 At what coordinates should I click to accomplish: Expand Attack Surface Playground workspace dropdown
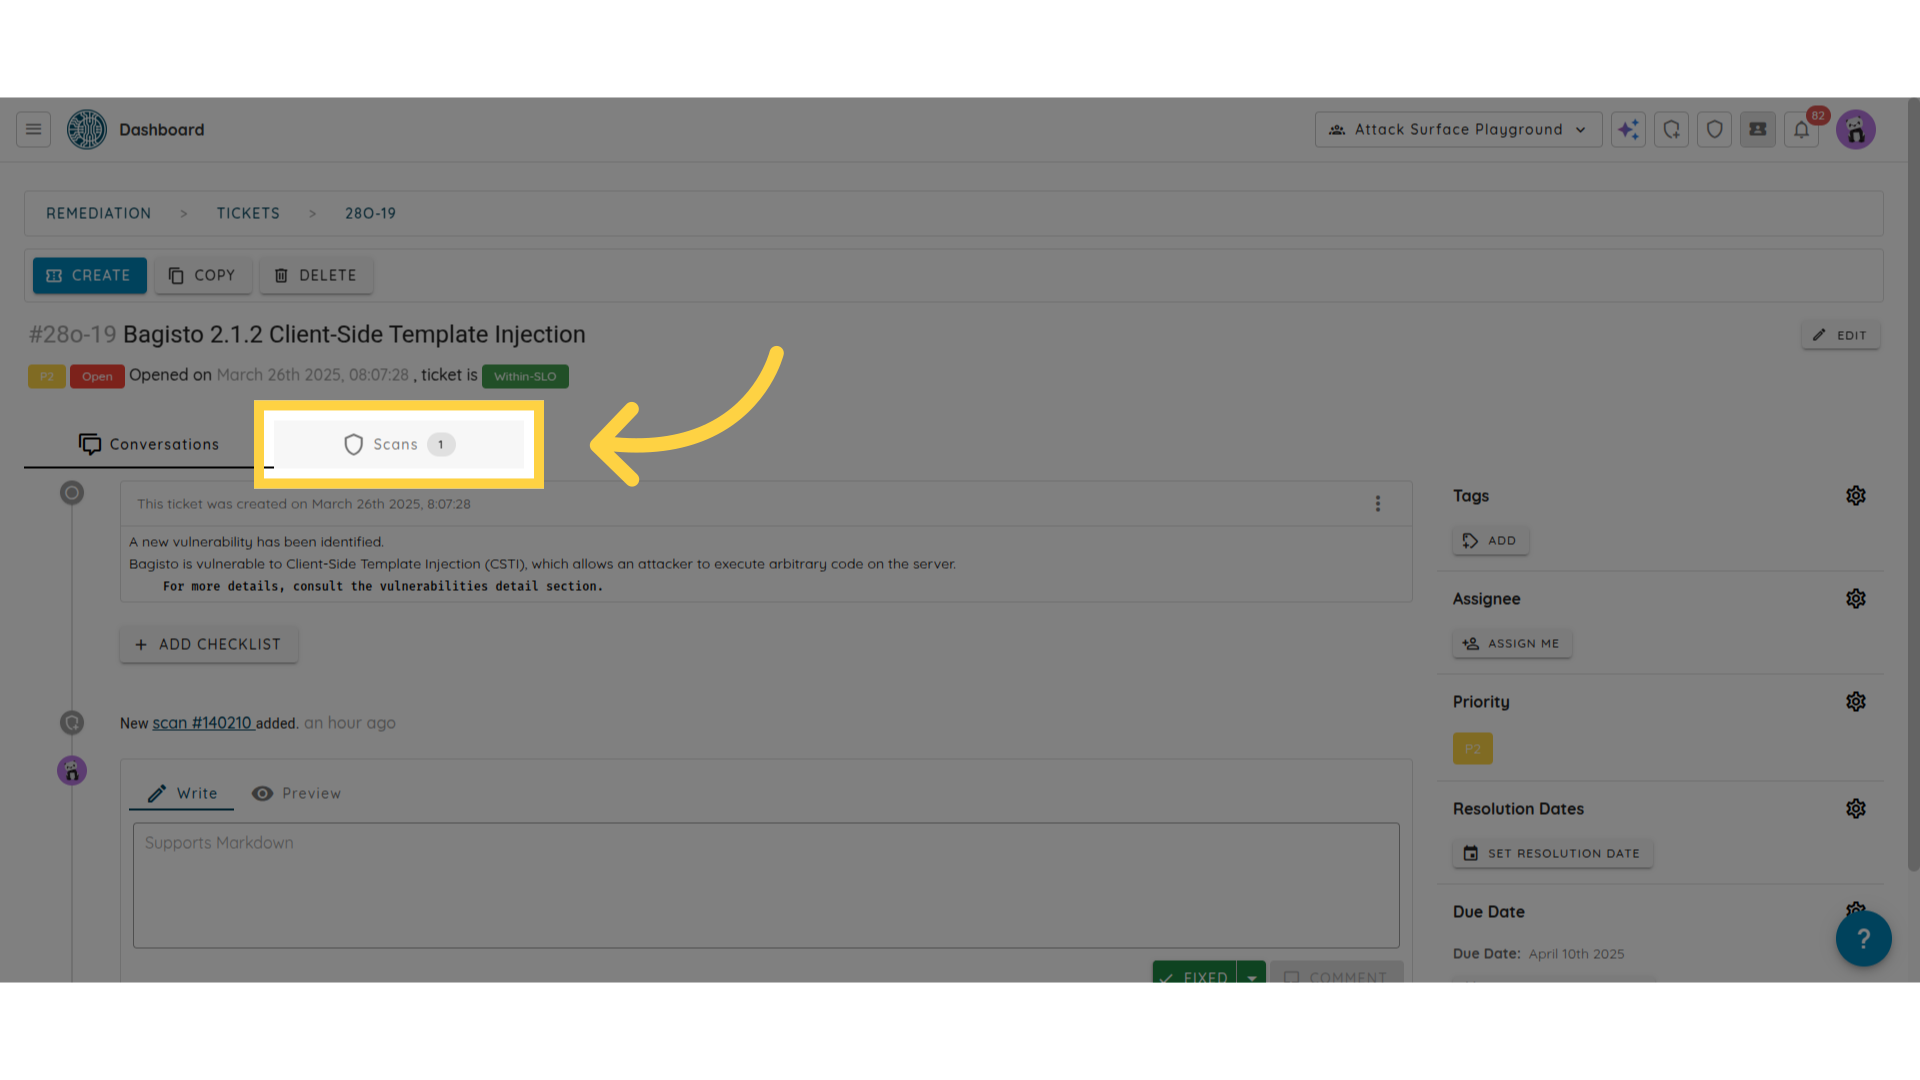(x=1458, y=129)
